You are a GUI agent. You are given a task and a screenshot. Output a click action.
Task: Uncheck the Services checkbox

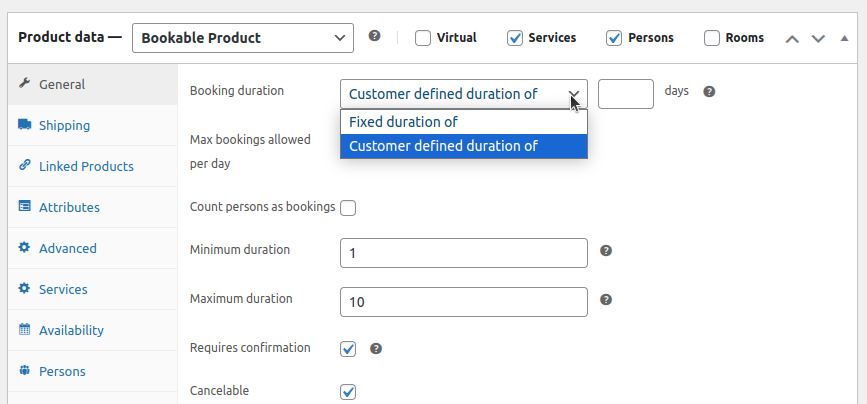point(515,38)
